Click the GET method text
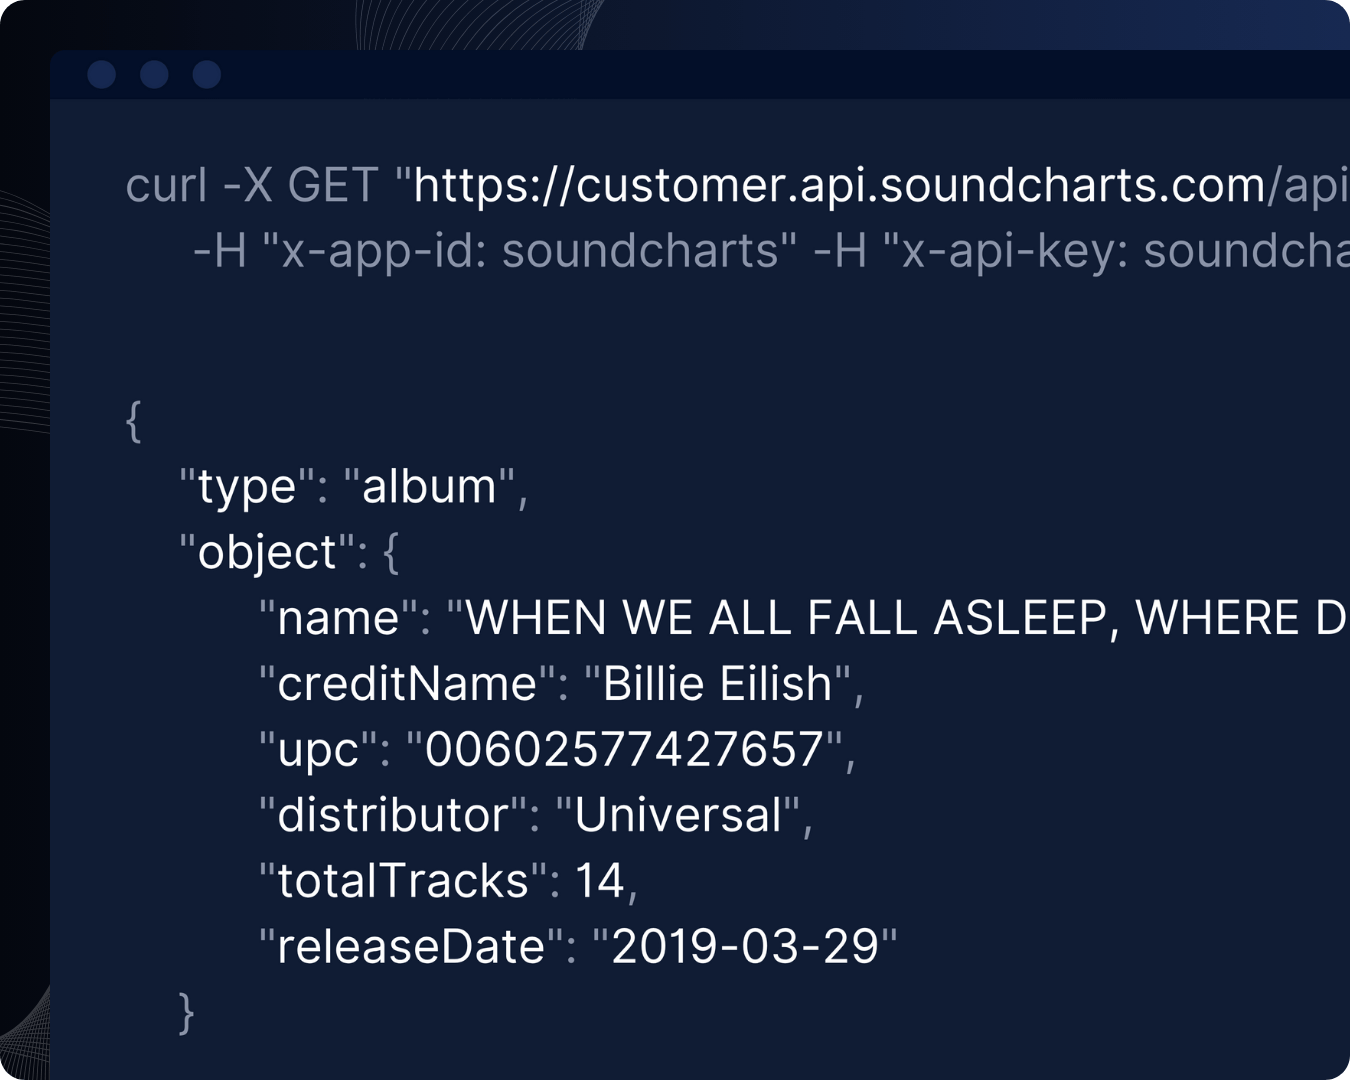 pyautogui.click(x=333, y=186)
